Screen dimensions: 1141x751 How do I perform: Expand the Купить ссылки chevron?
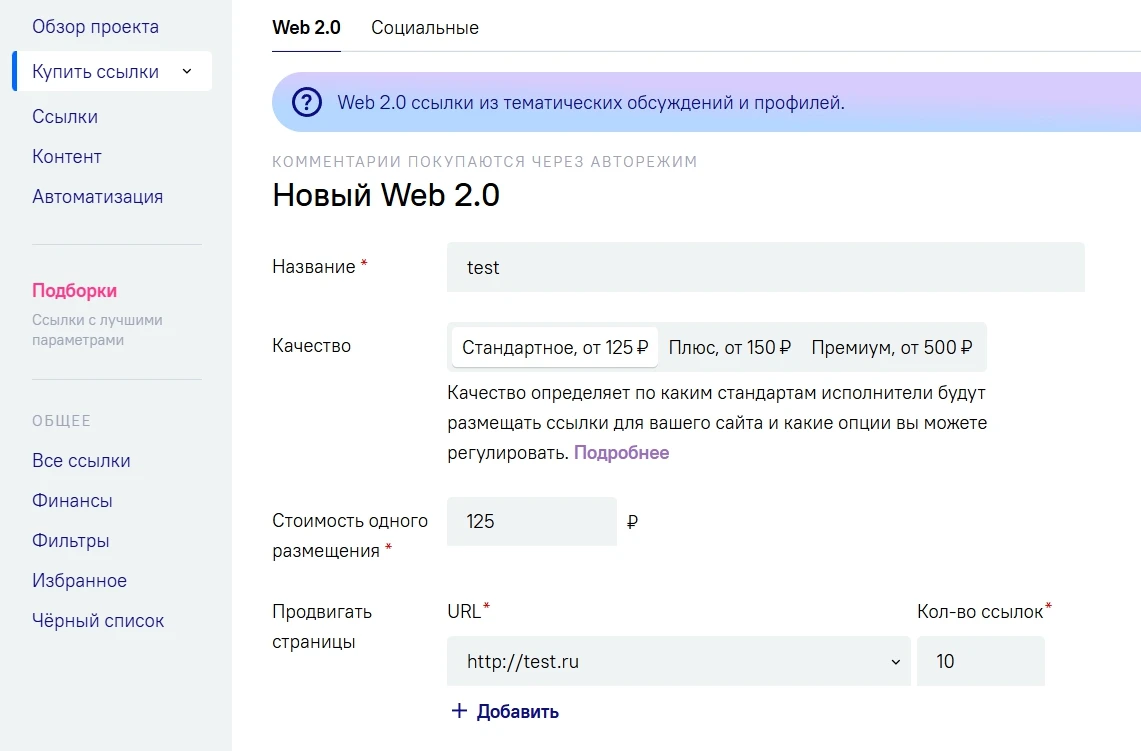pos(187,71)
